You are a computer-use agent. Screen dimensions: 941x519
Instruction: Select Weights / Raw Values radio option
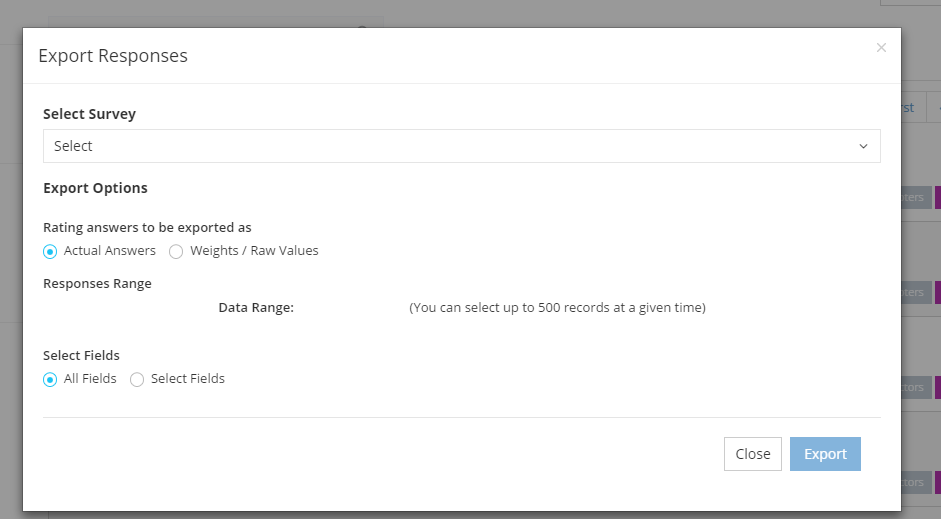point(176,251)
